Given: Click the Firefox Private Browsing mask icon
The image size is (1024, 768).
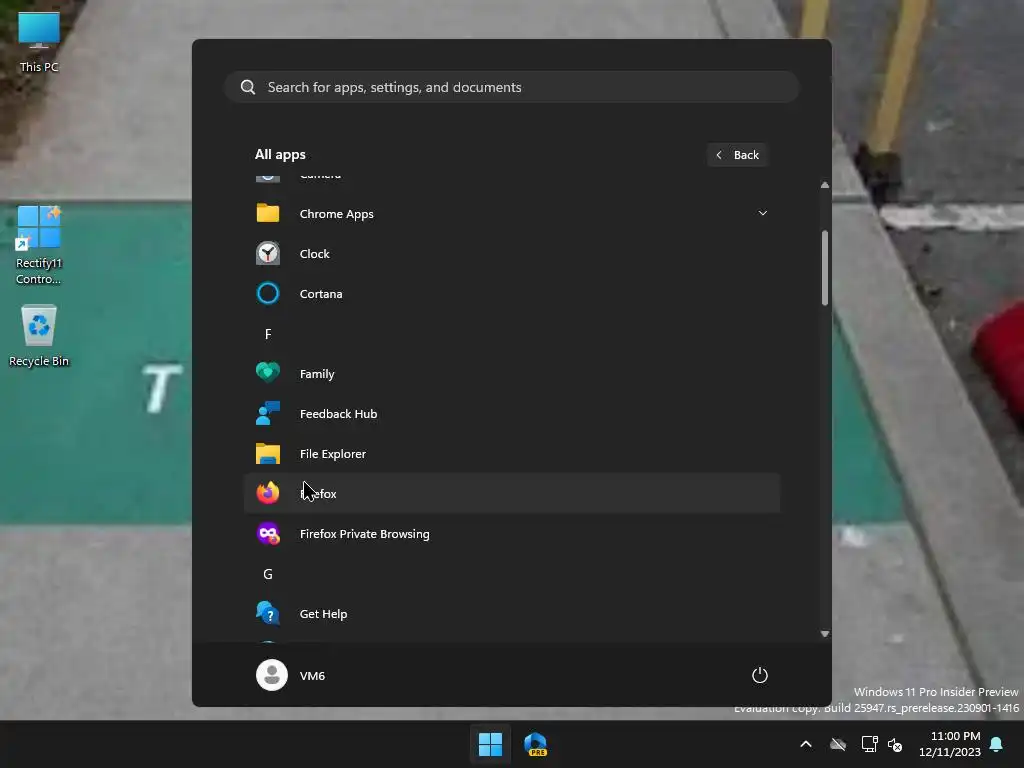Looking at the screenshot, I should tap(268, 534).
